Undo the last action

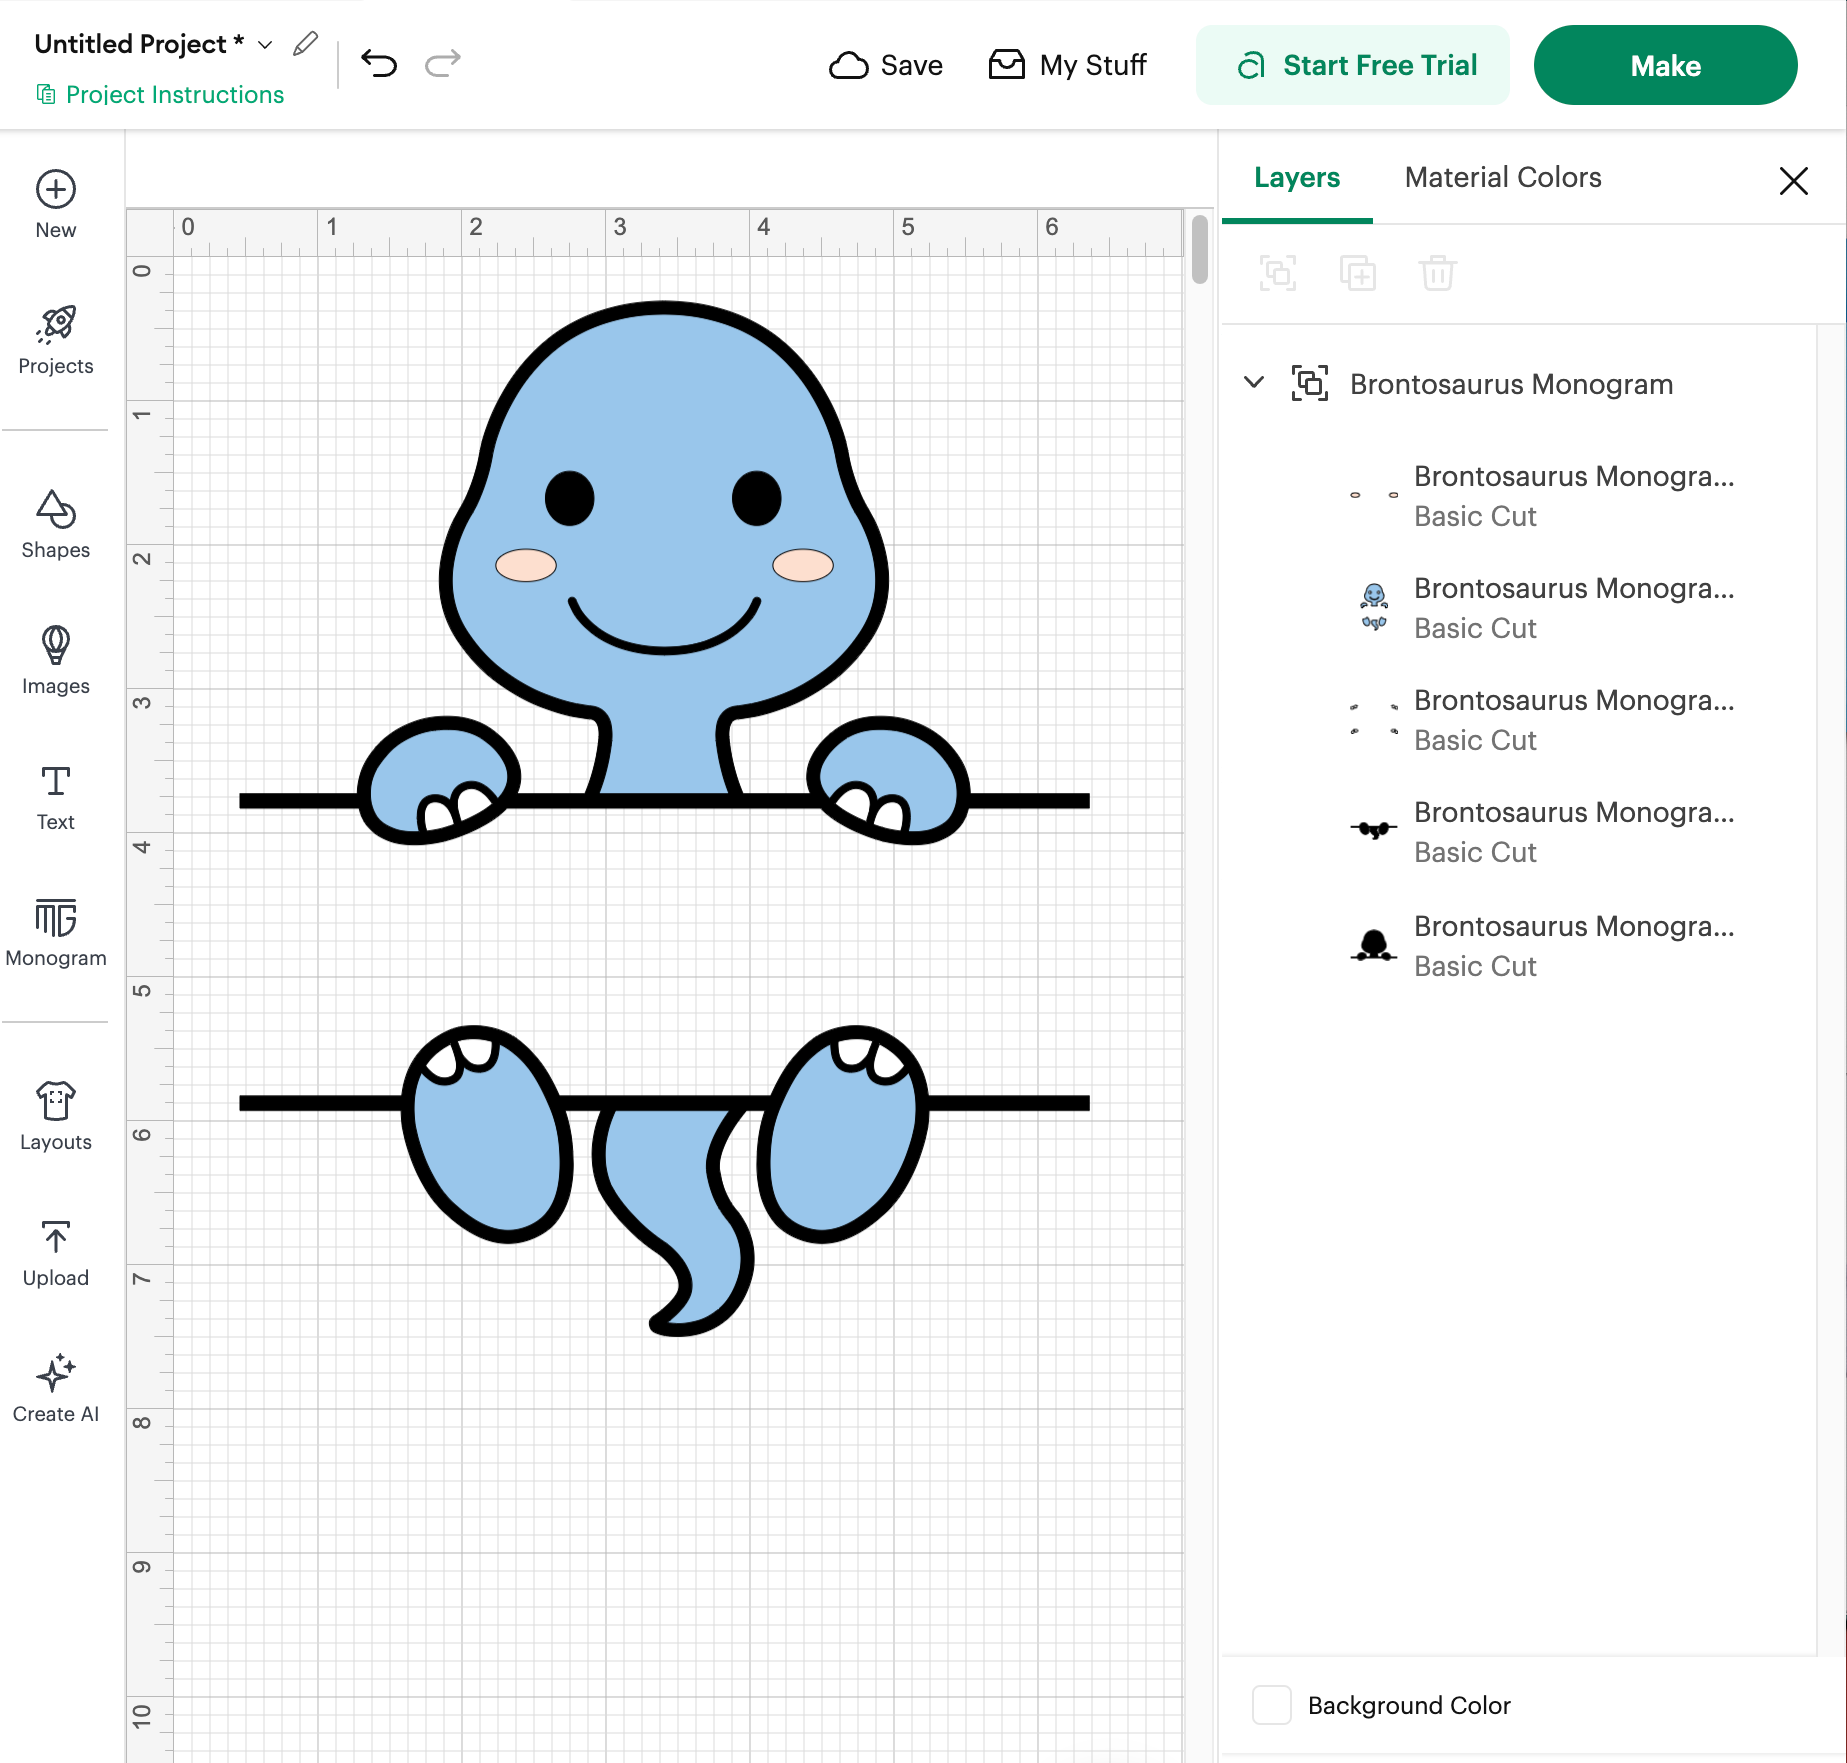point(379,64)
